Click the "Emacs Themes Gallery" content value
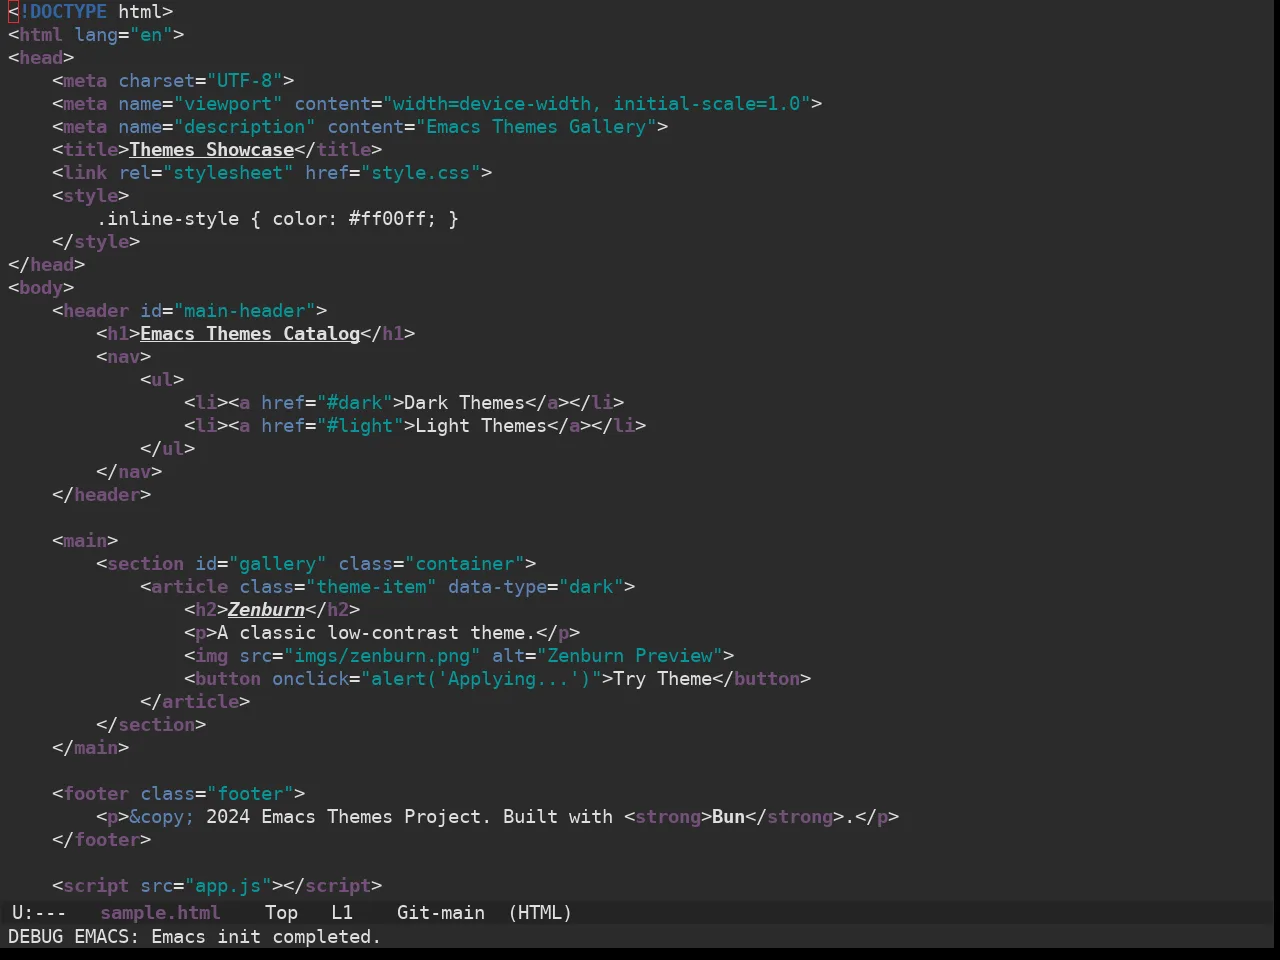 click(x=536, y=127)
